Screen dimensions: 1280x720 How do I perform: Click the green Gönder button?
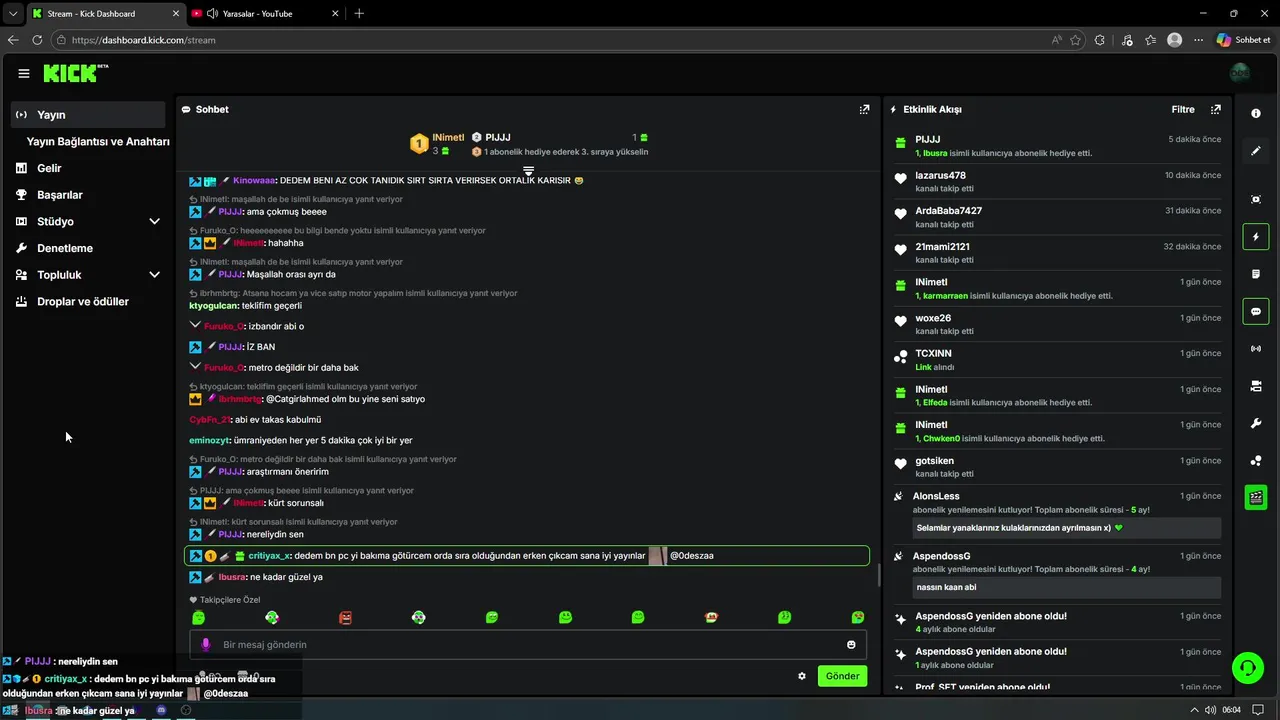coord(842,676)
